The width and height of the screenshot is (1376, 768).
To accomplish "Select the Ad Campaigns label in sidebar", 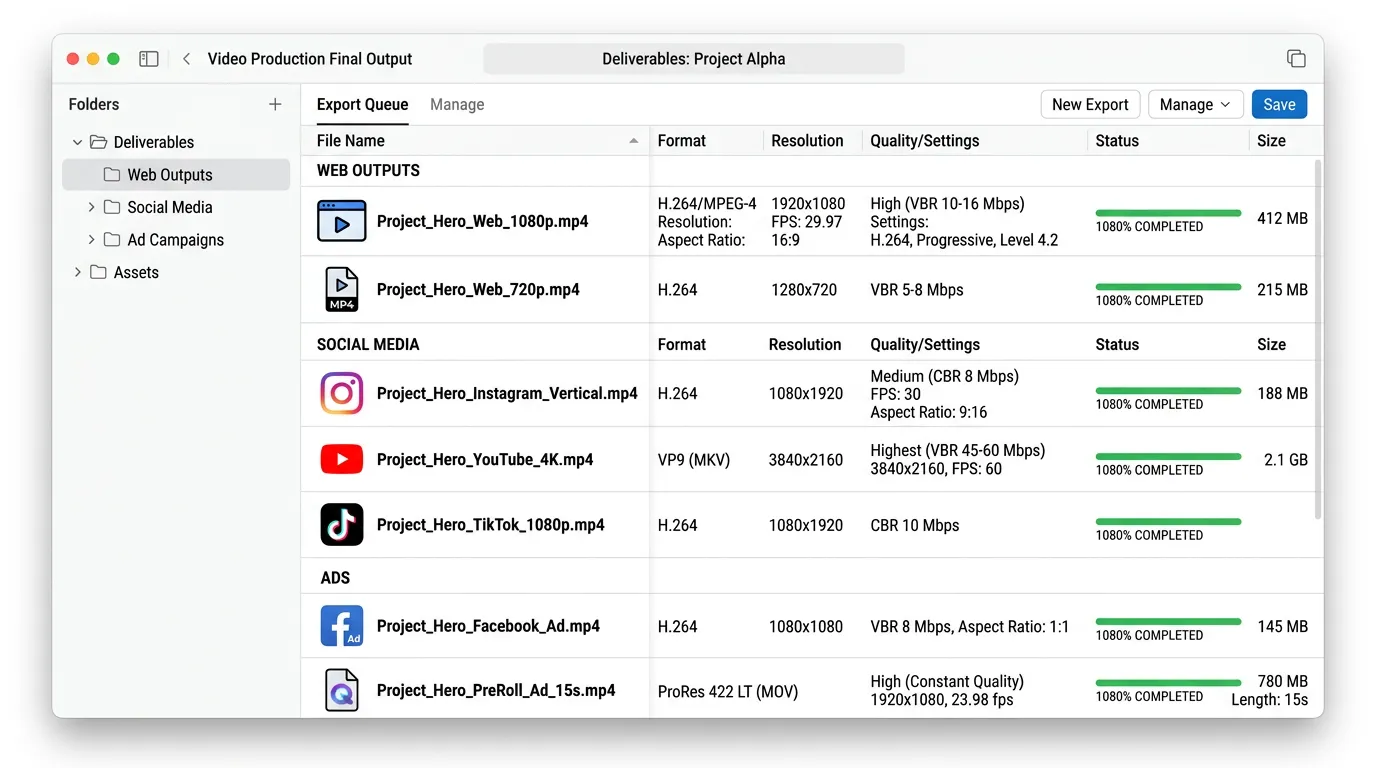I will [x=175, y=240].
